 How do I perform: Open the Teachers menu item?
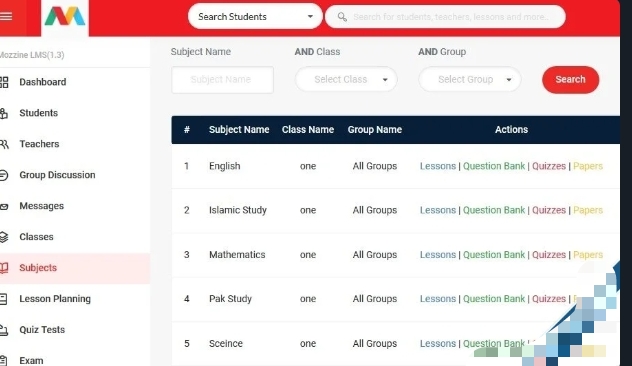[40, 144]
